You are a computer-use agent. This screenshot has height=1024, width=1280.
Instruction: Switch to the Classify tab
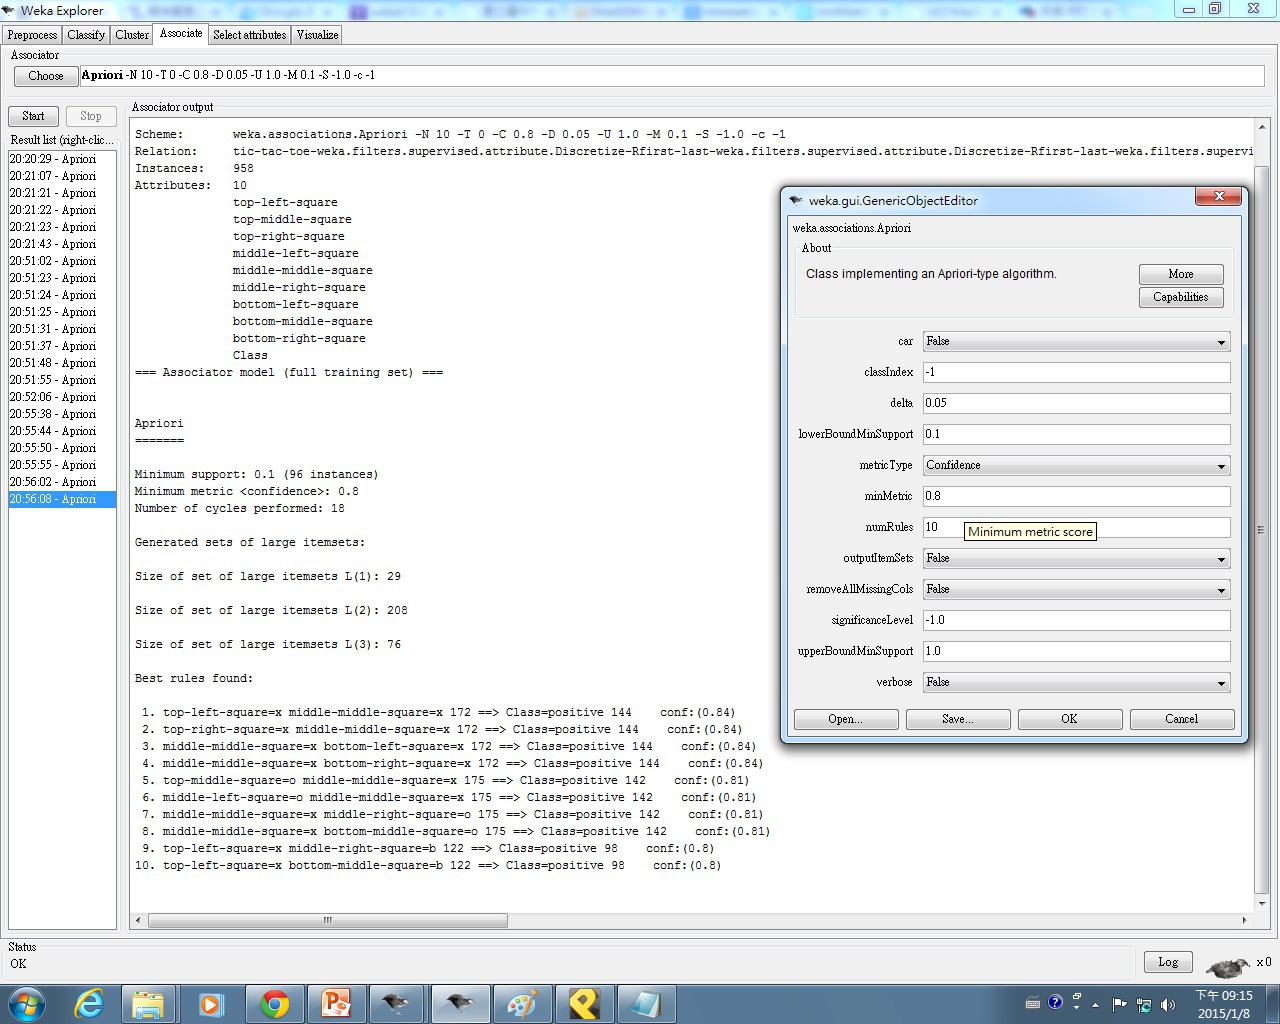click(86, 35)
